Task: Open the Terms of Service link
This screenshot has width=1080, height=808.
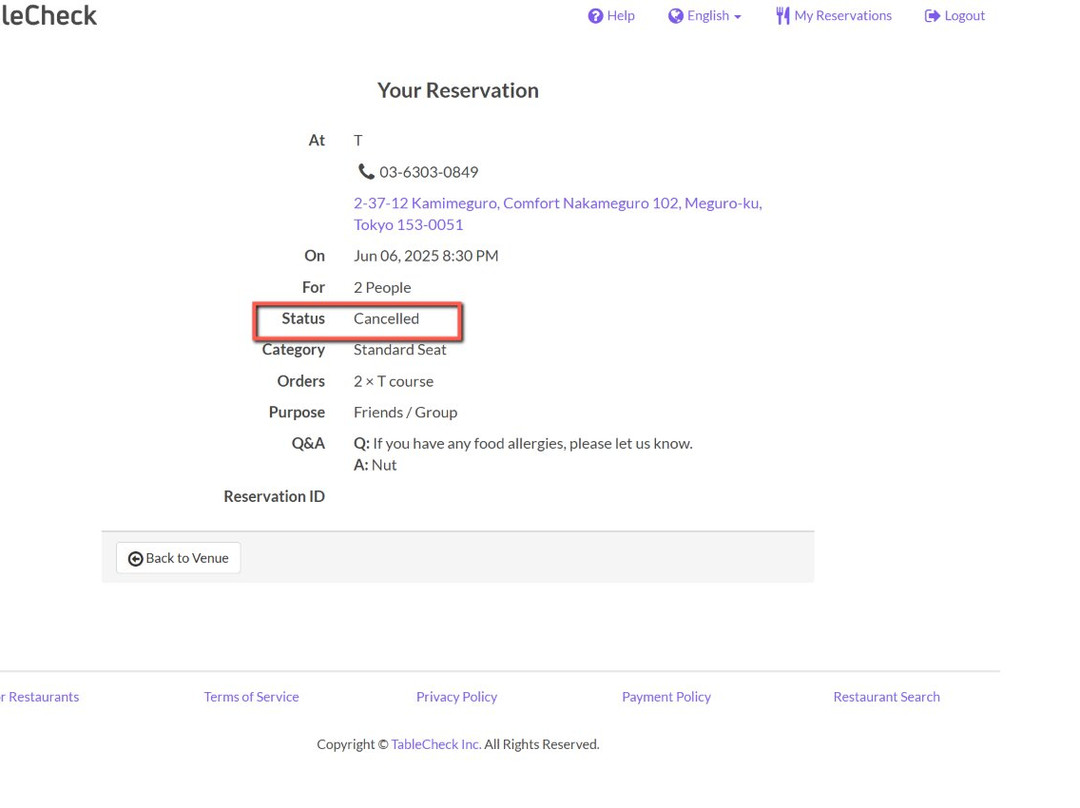Action: (x=251, y=697)
